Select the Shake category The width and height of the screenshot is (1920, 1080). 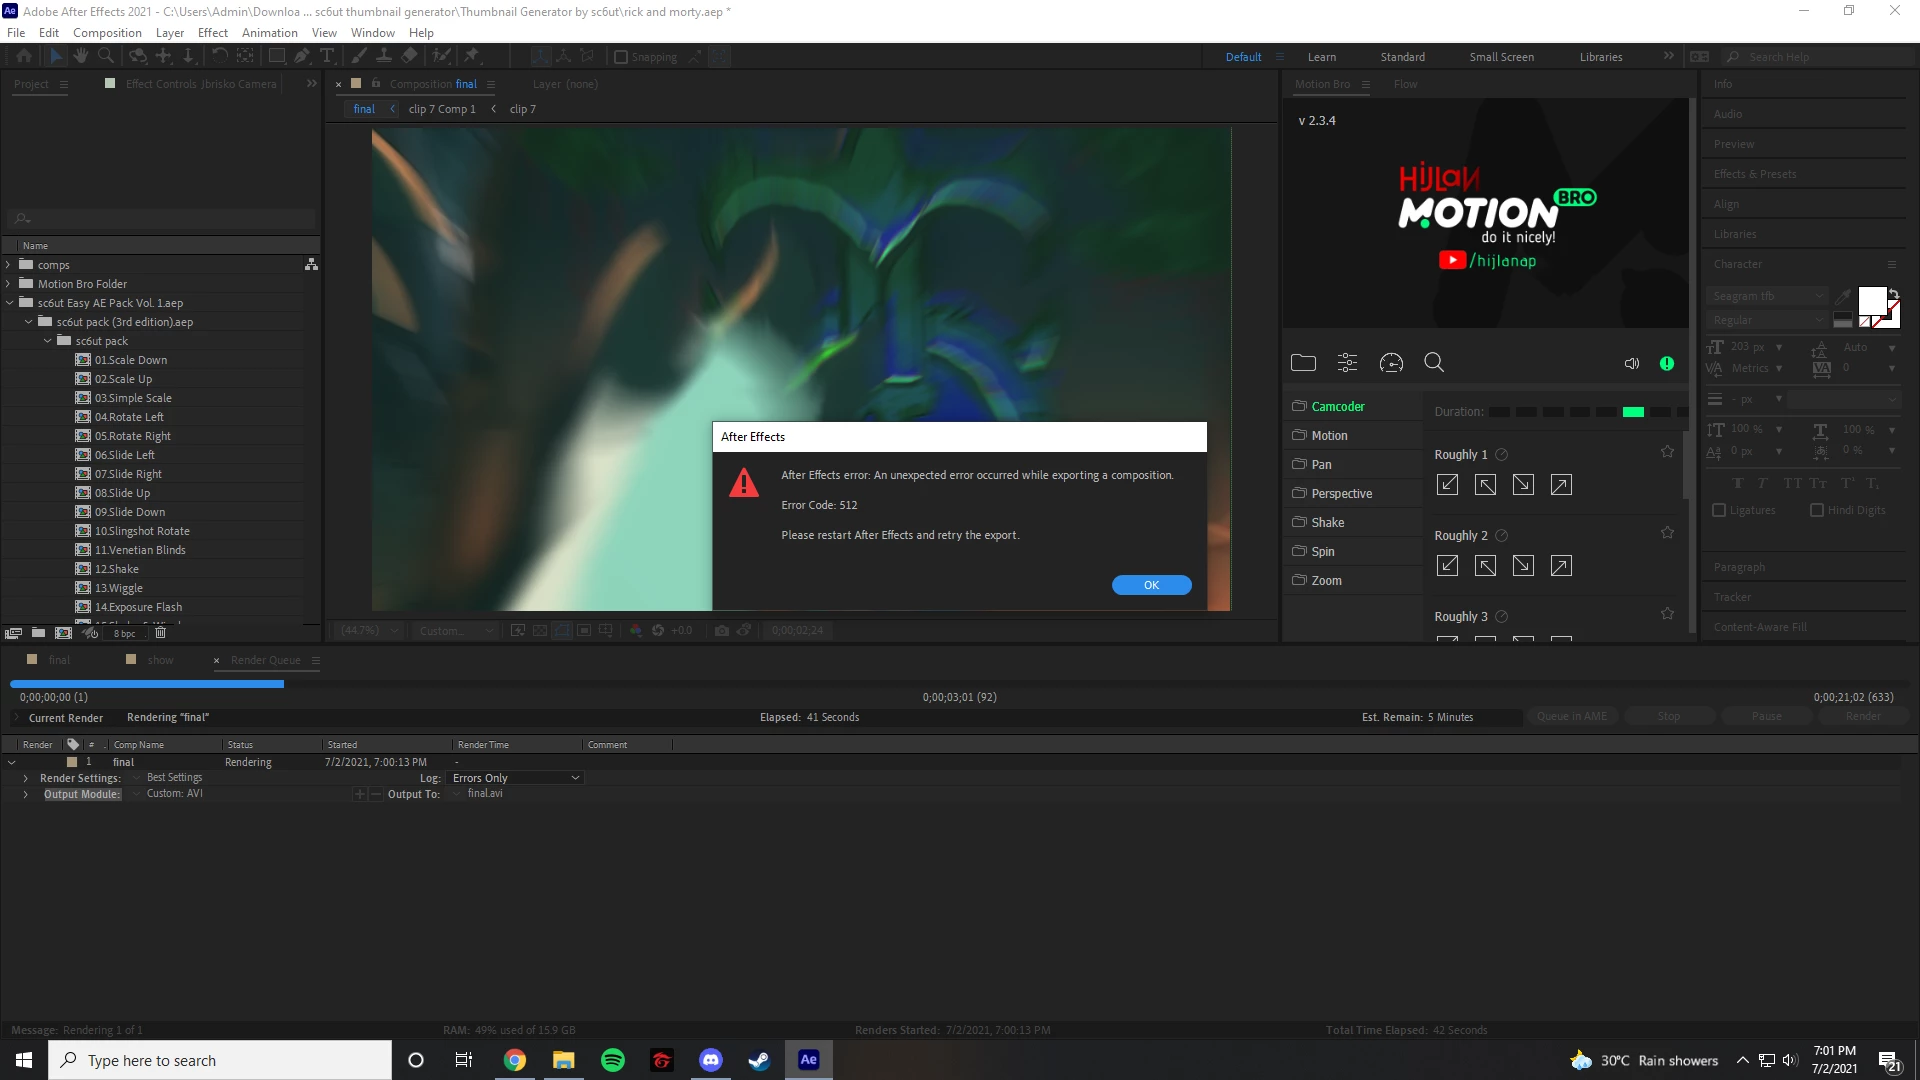[1327, 522]
